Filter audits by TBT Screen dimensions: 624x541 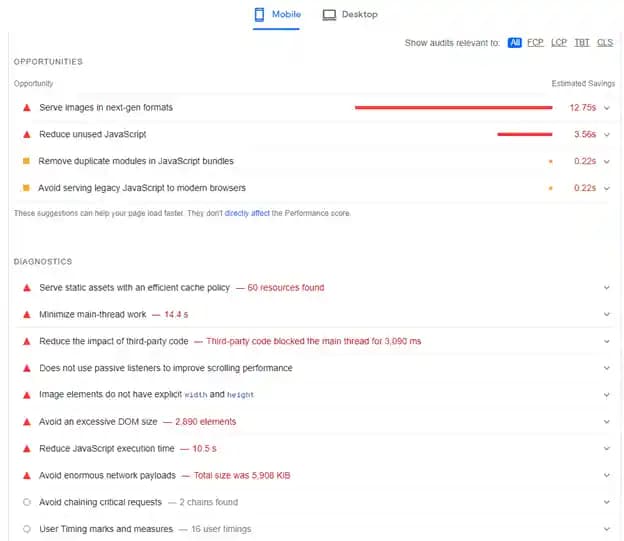coord(581,43)
